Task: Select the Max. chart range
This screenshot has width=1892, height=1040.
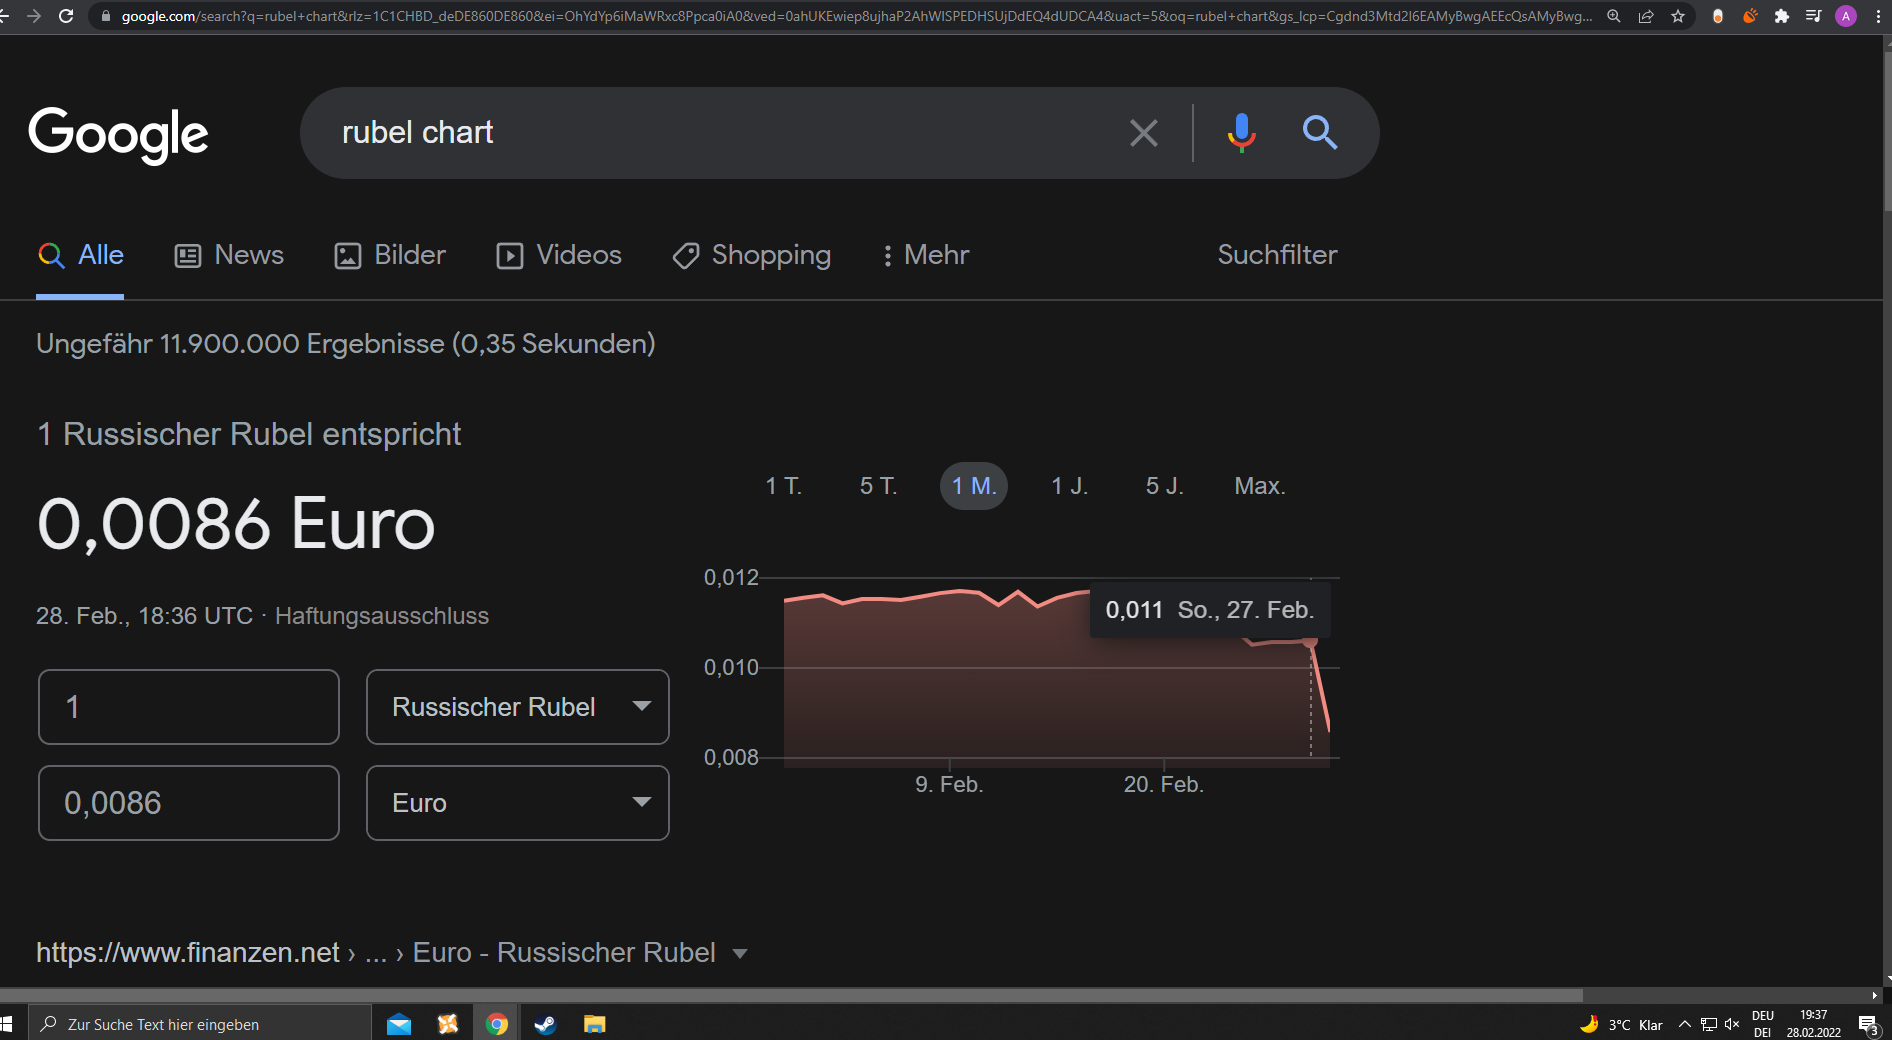Action: coord(1260,486)
